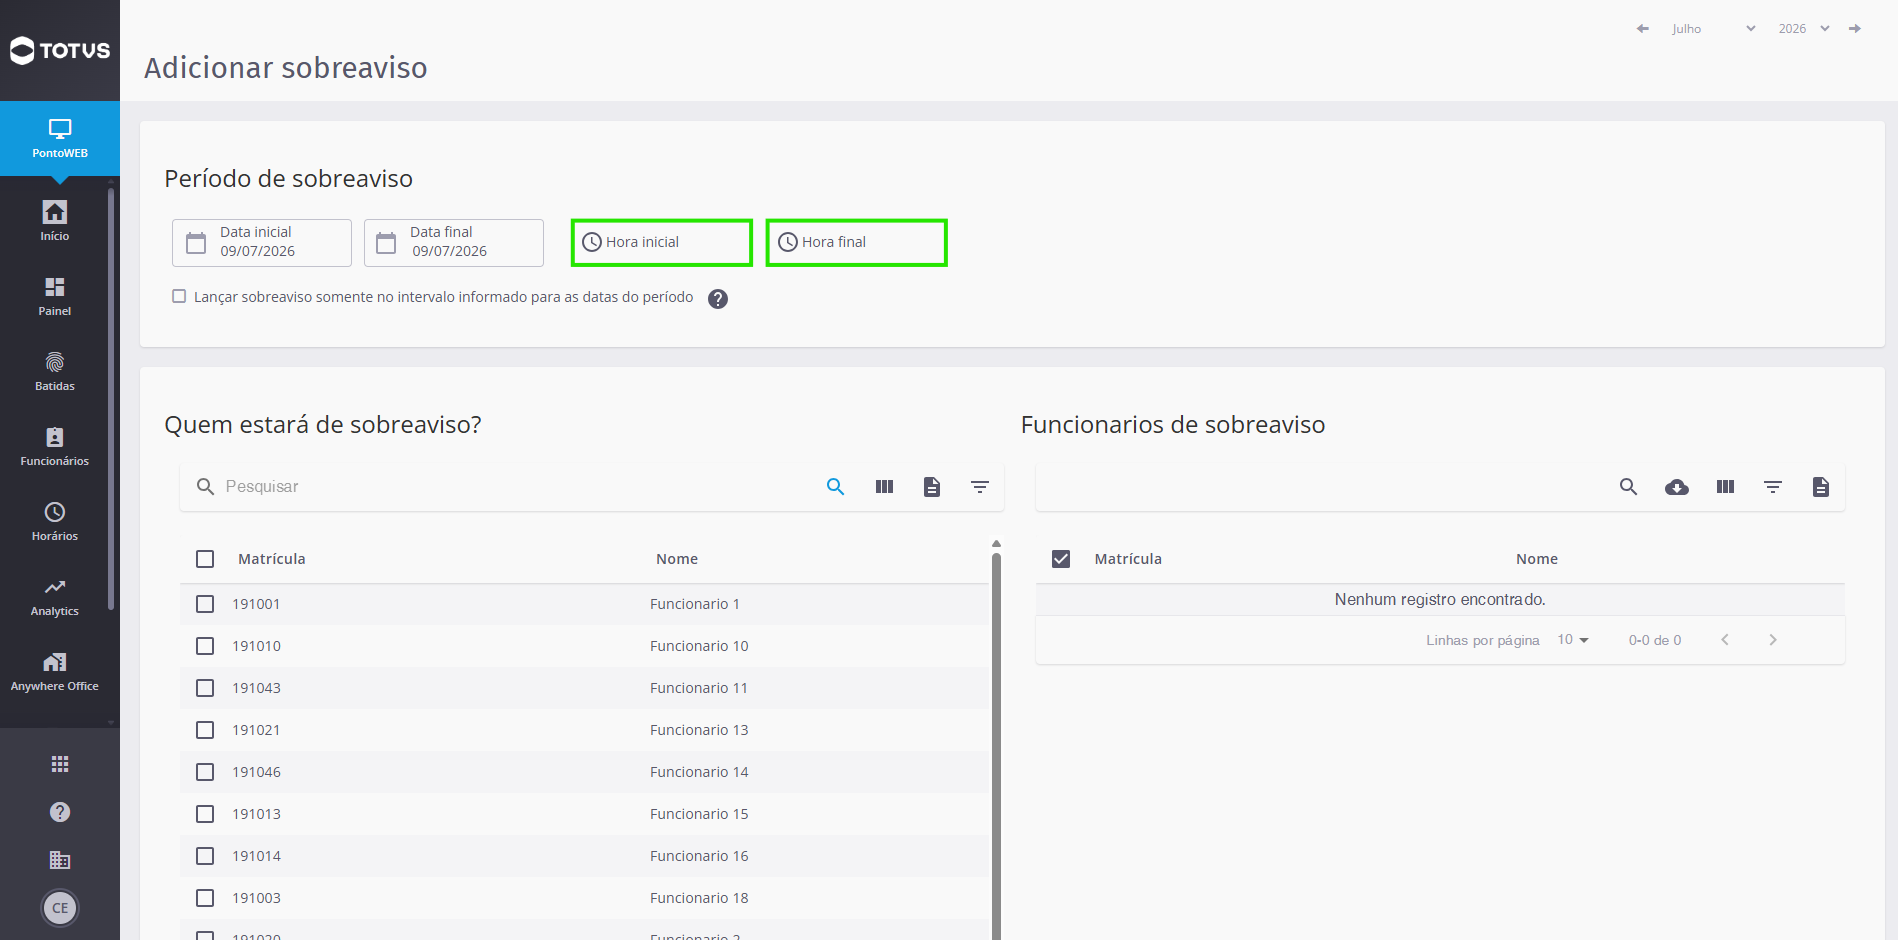Uncheck select-all in right table
Screen dimensions: 1898x940
pos(1061,559)
